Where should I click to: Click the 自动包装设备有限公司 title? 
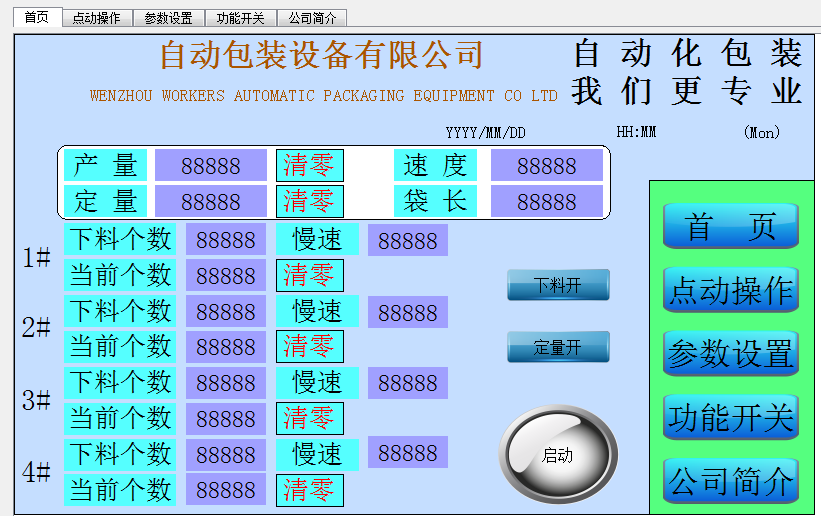321,55
